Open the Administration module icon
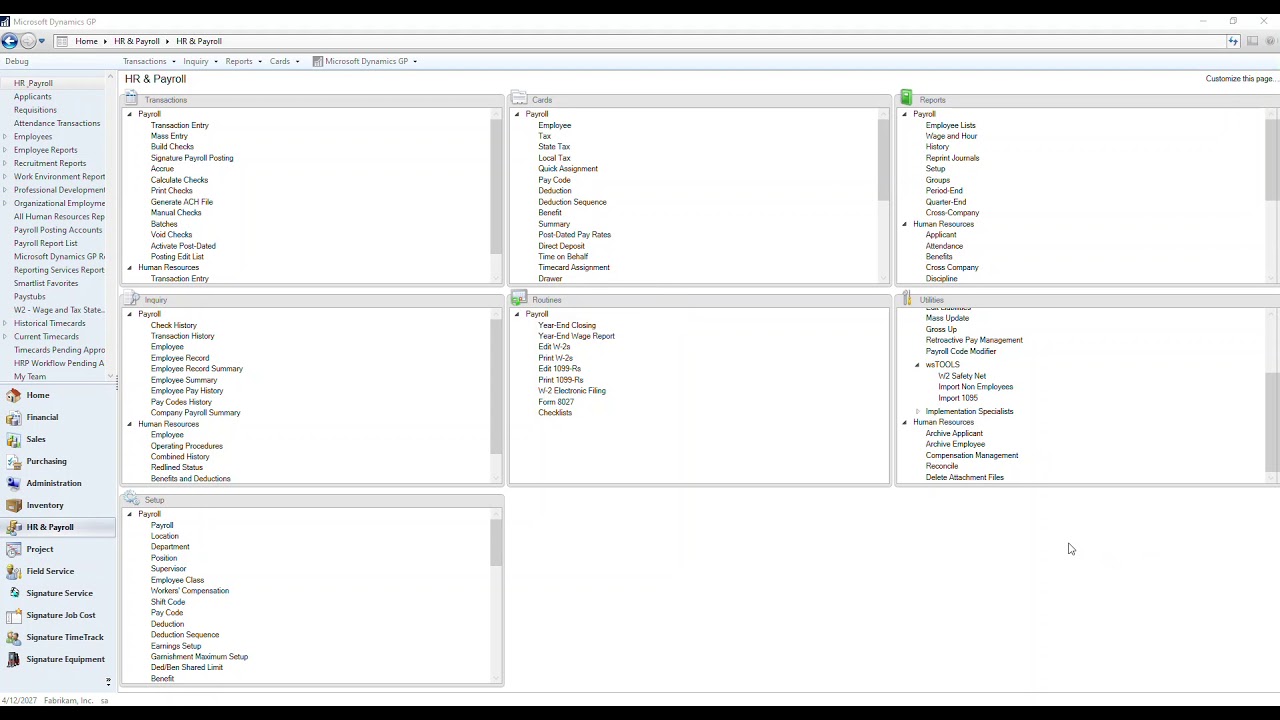 13,483
